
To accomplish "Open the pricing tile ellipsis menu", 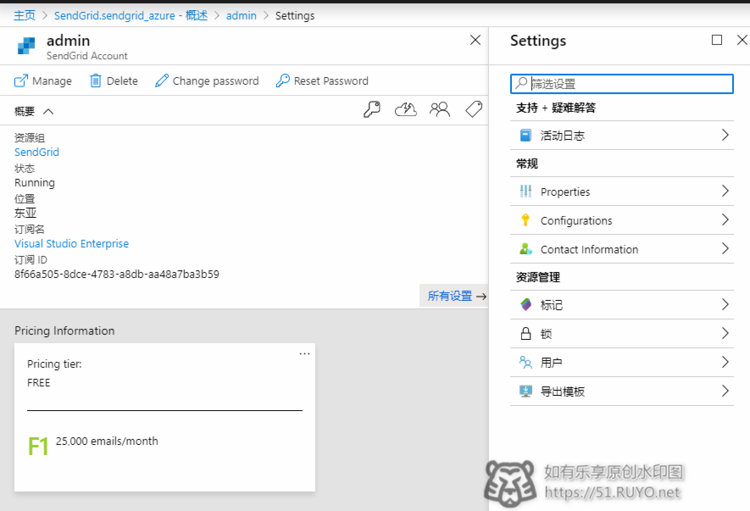I will coord(304,354).
